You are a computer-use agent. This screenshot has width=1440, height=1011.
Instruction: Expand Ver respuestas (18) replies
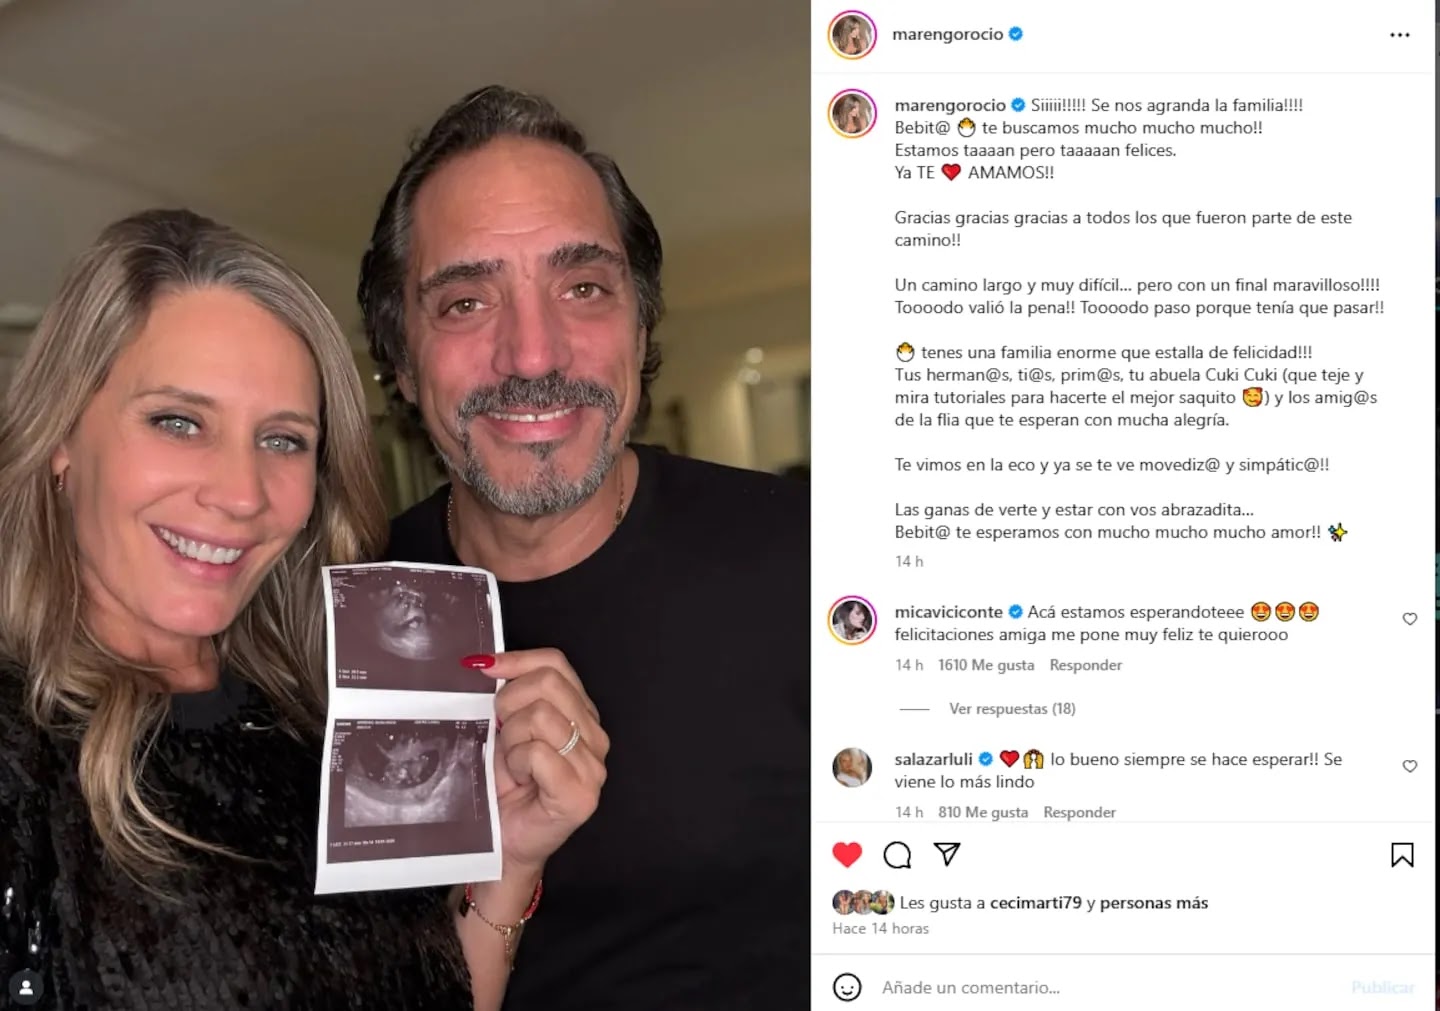tap(1012, 708)
